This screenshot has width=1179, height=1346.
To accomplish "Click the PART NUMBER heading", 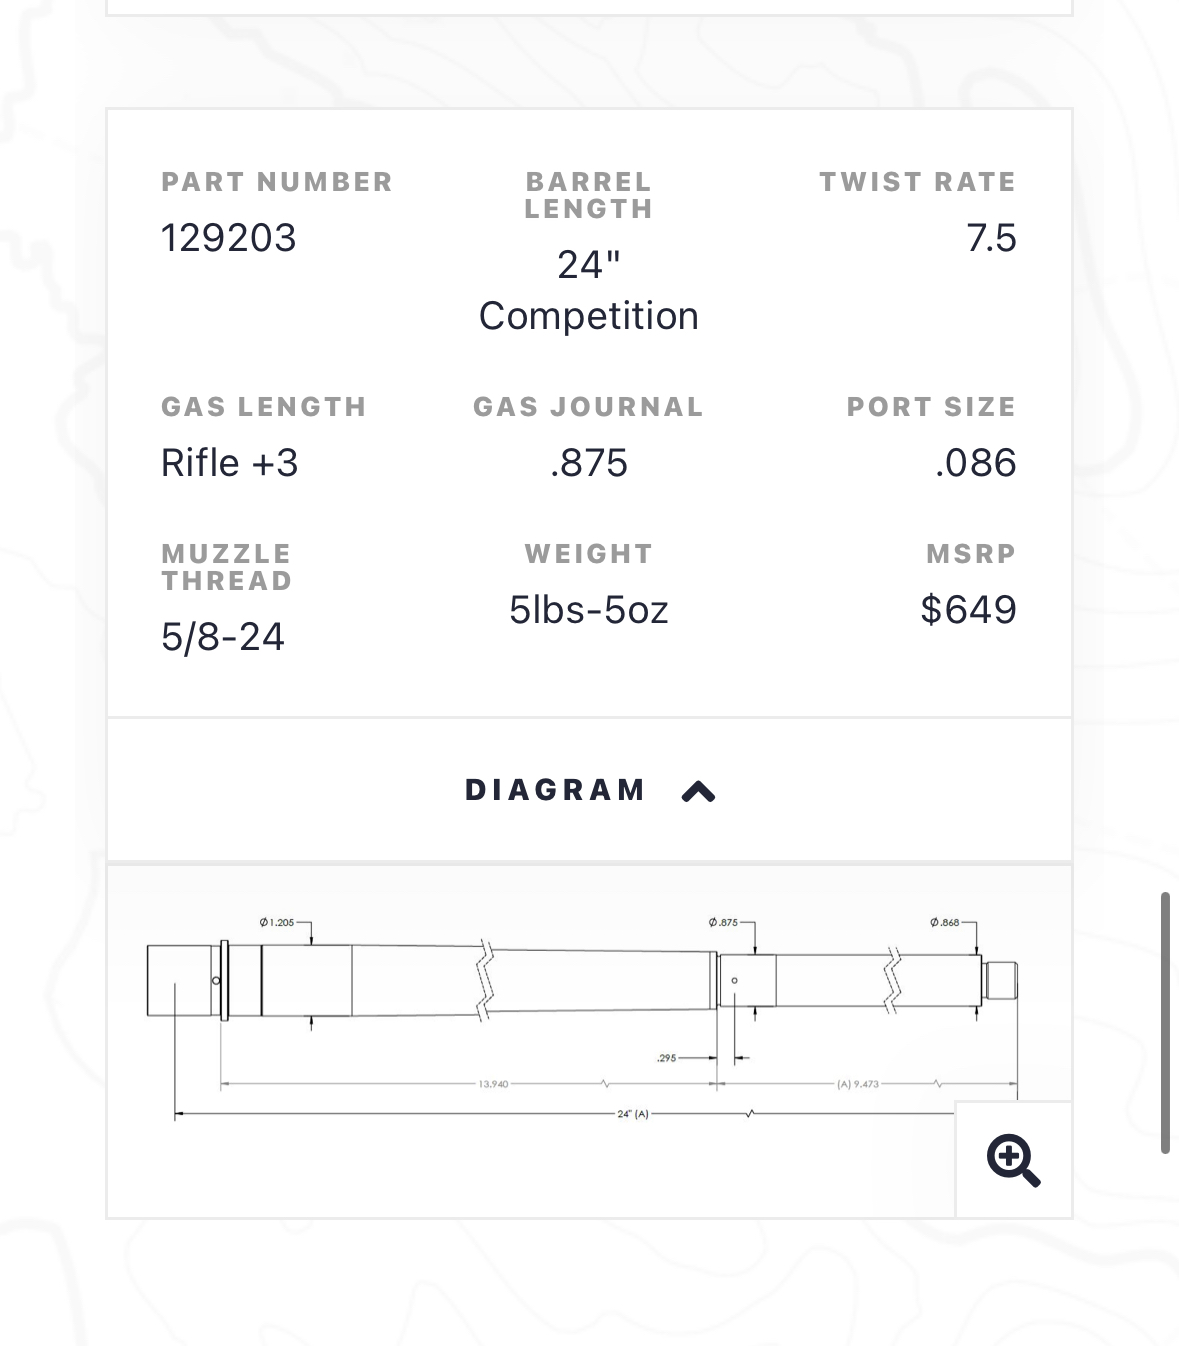I will [x=277, y=182].
